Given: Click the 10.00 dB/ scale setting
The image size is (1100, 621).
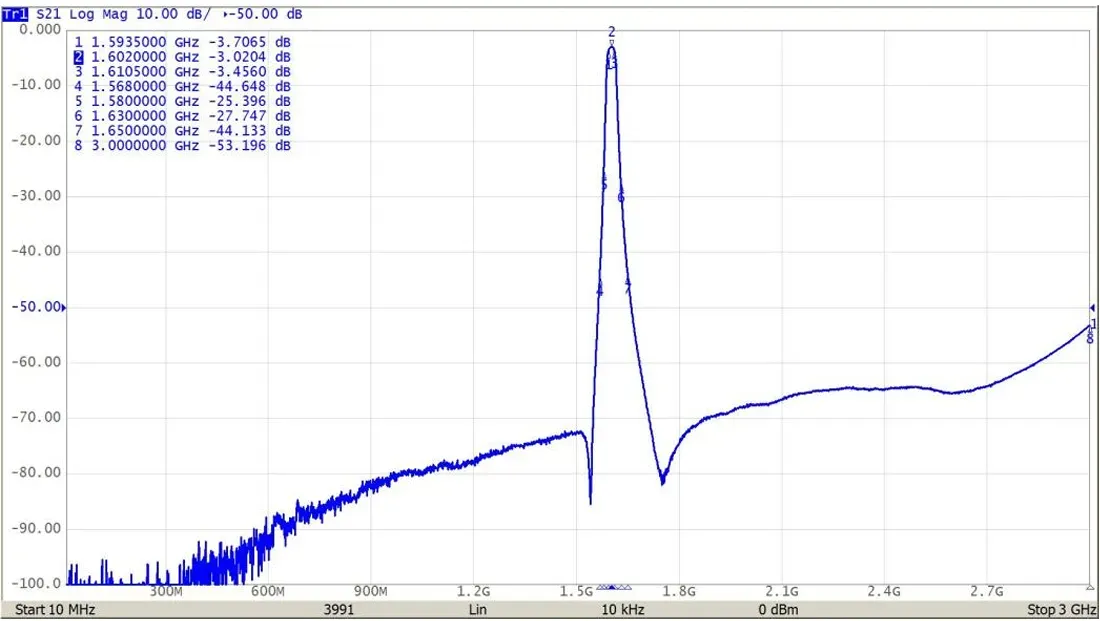Looking at the screenshot, I should (x=173, y=14).
